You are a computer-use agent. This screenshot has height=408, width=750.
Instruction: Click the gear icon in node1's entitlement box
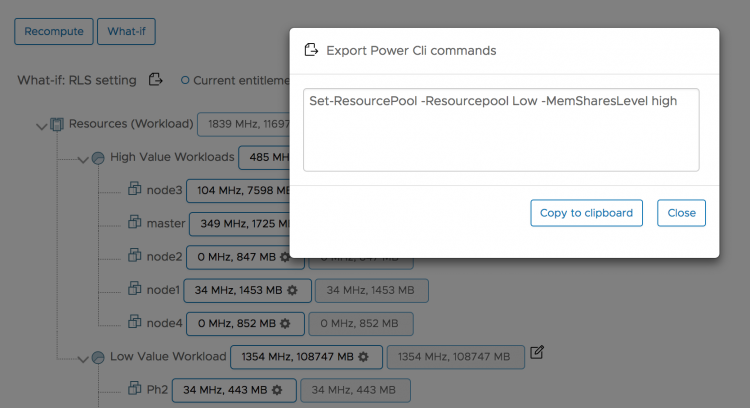pos(292,290)
